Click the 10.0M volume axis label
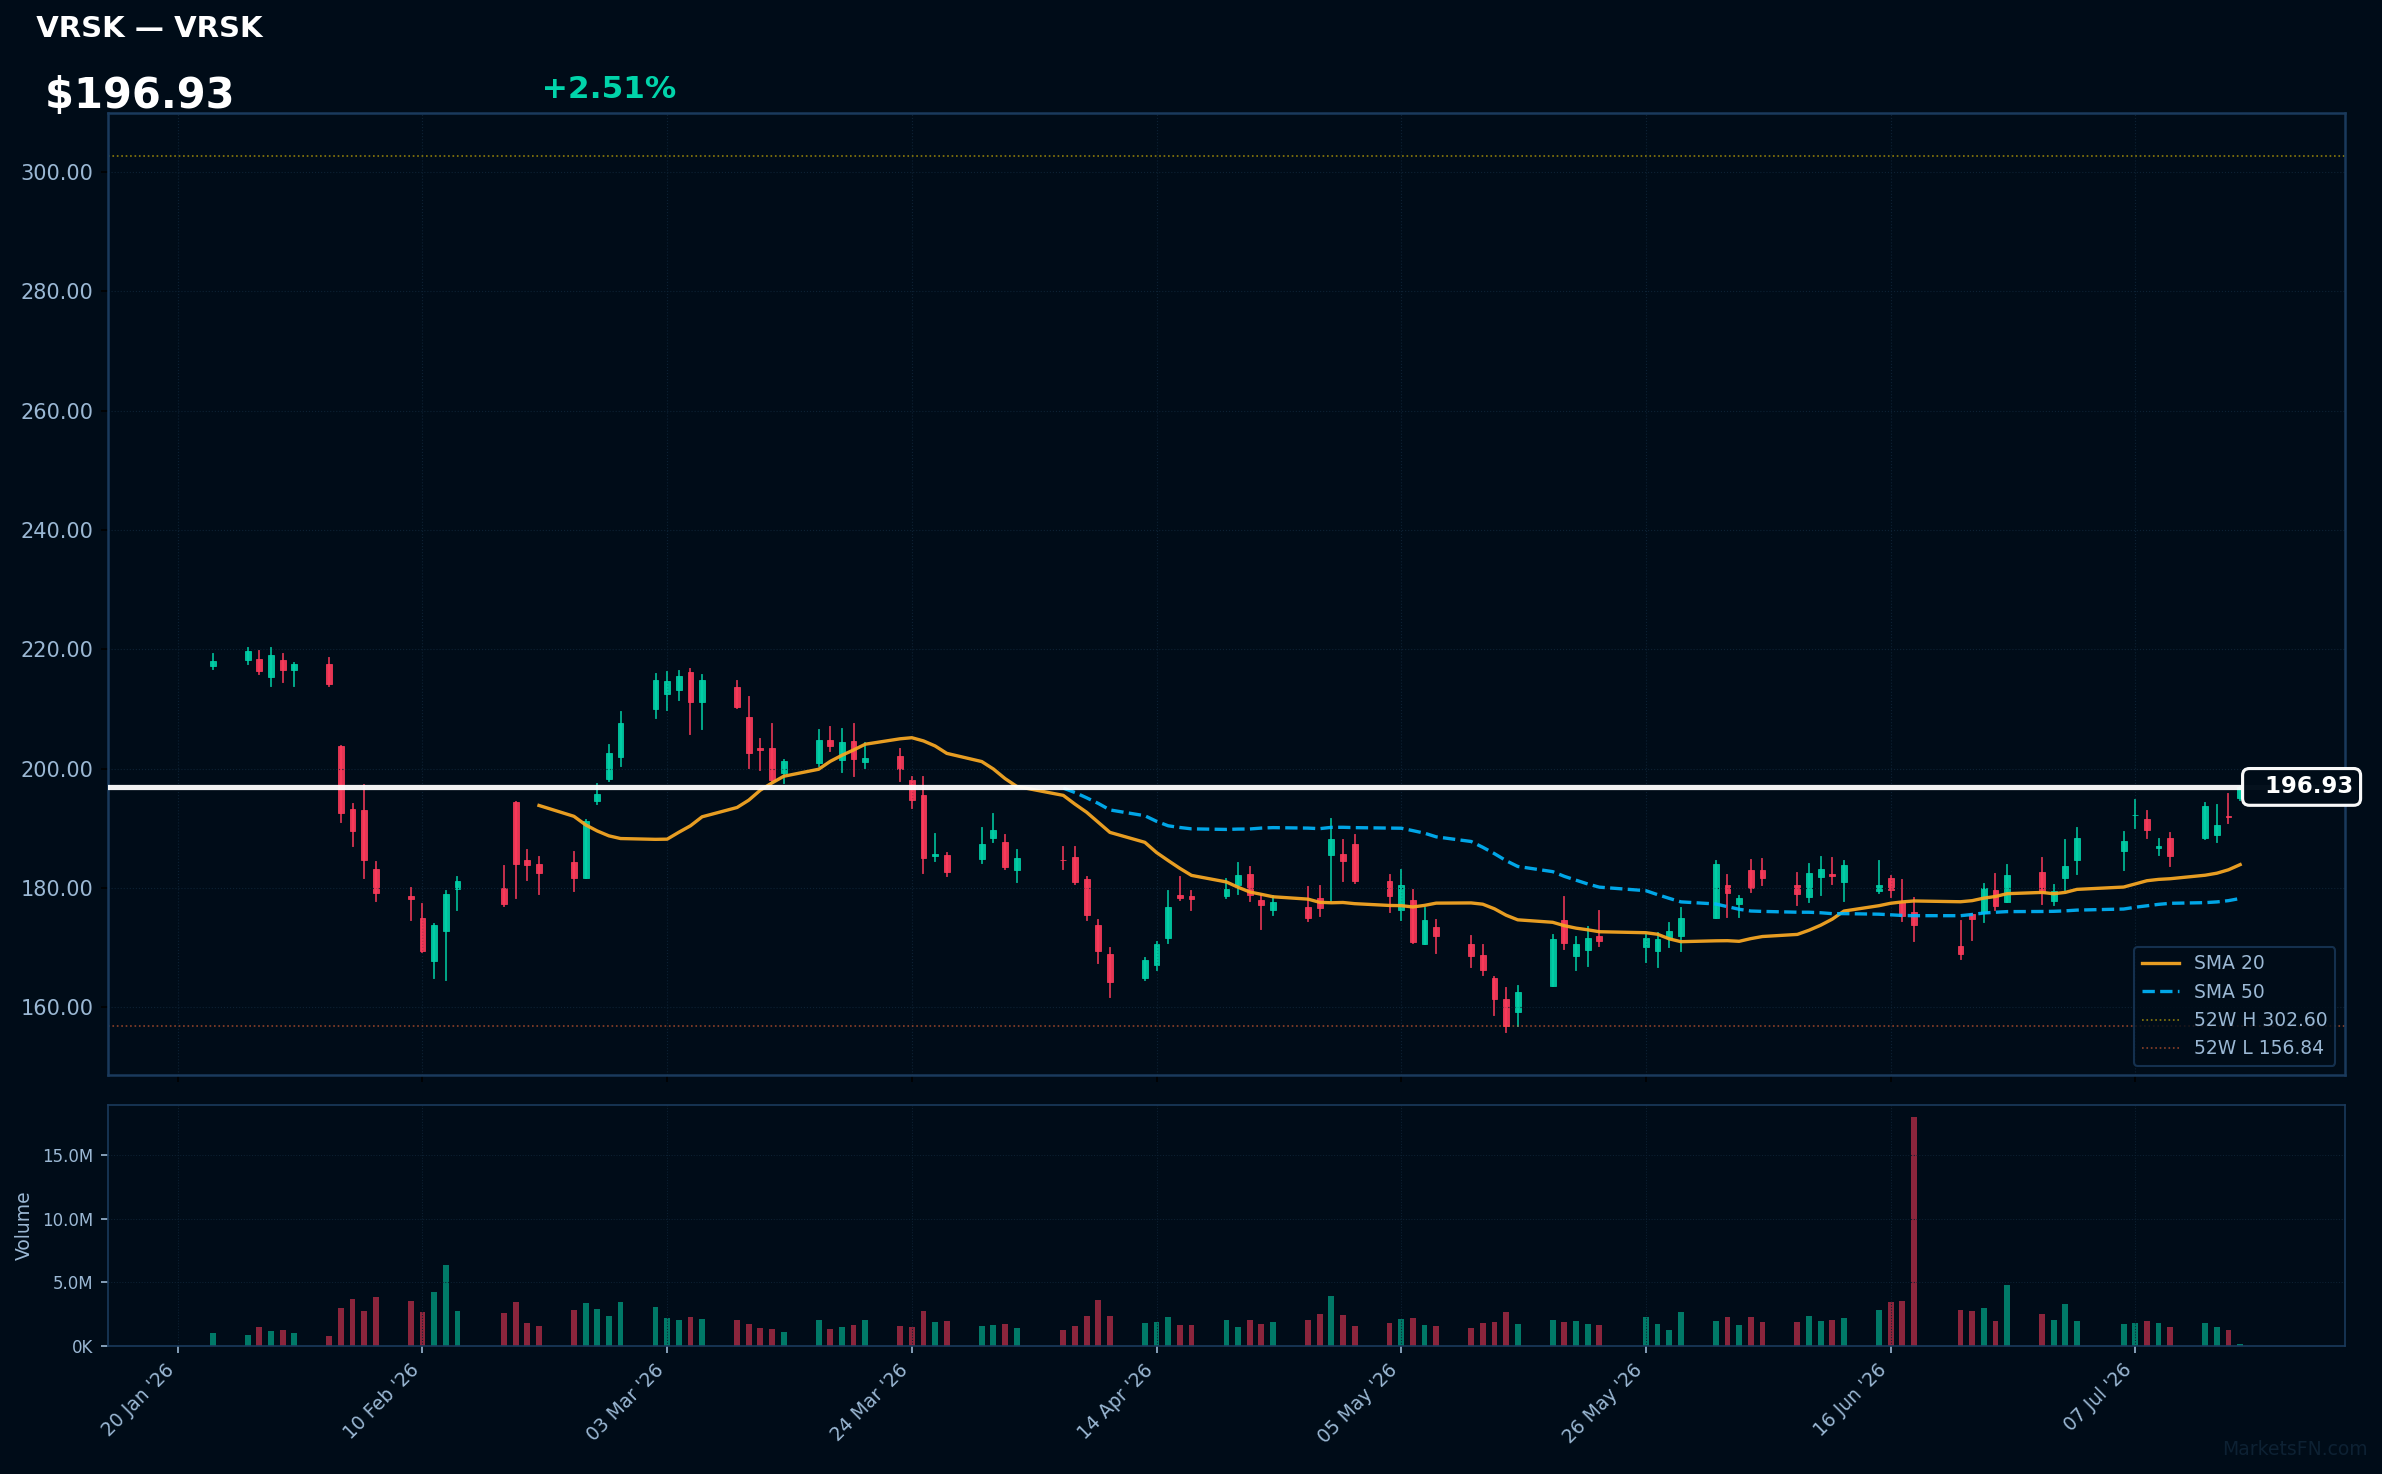This screenshot has height=1474, width=2382. [68, 1220]
